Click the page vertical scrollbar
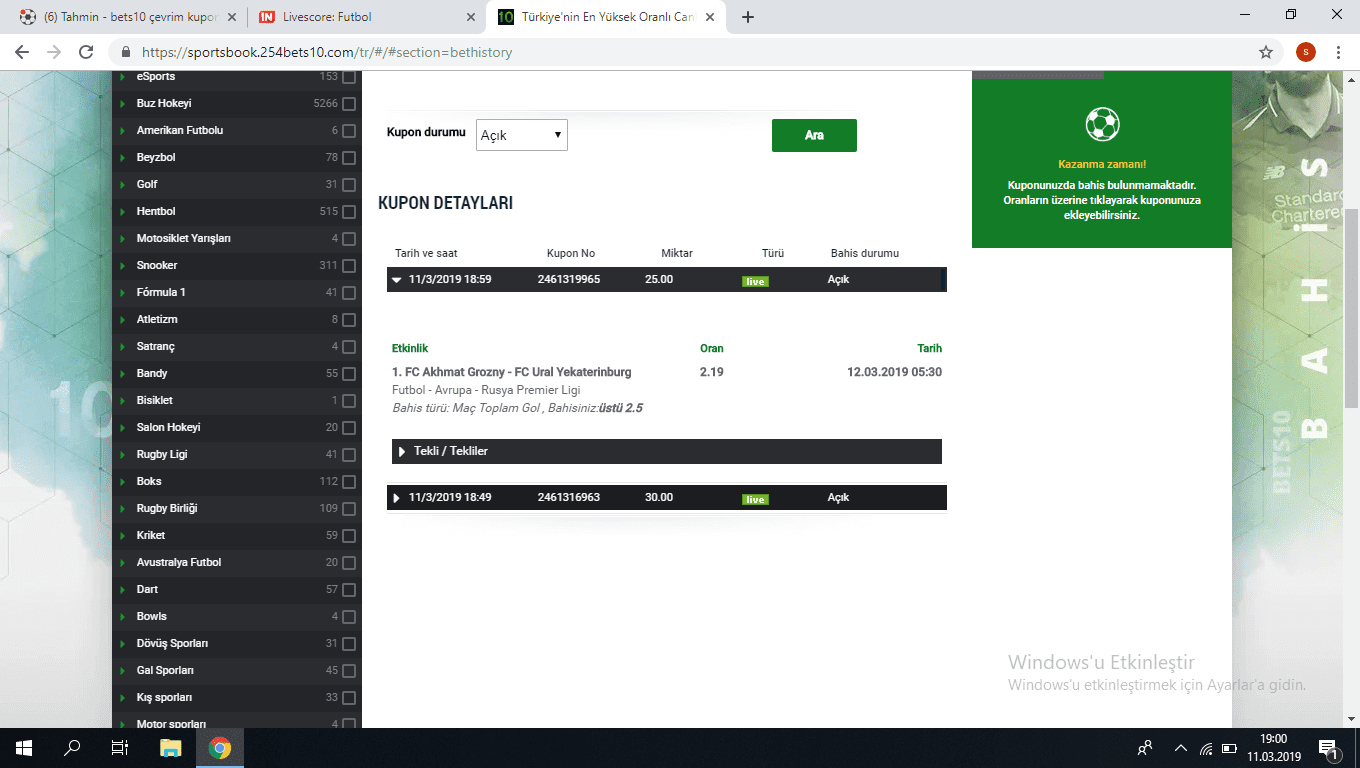The height and width of the screenshot is (768, 1360). coord(1352,308)
